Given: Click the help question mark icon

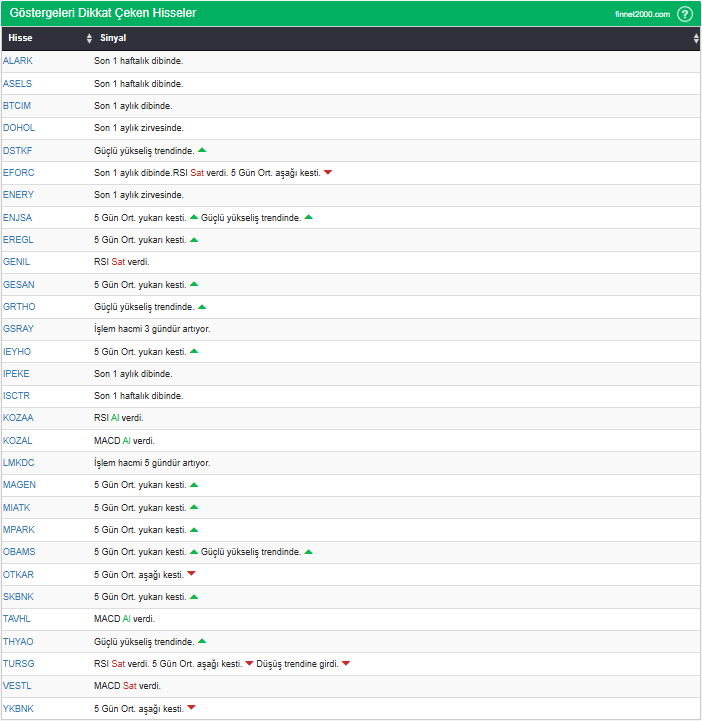Looking at the screenshot, I should pos(685,14).
